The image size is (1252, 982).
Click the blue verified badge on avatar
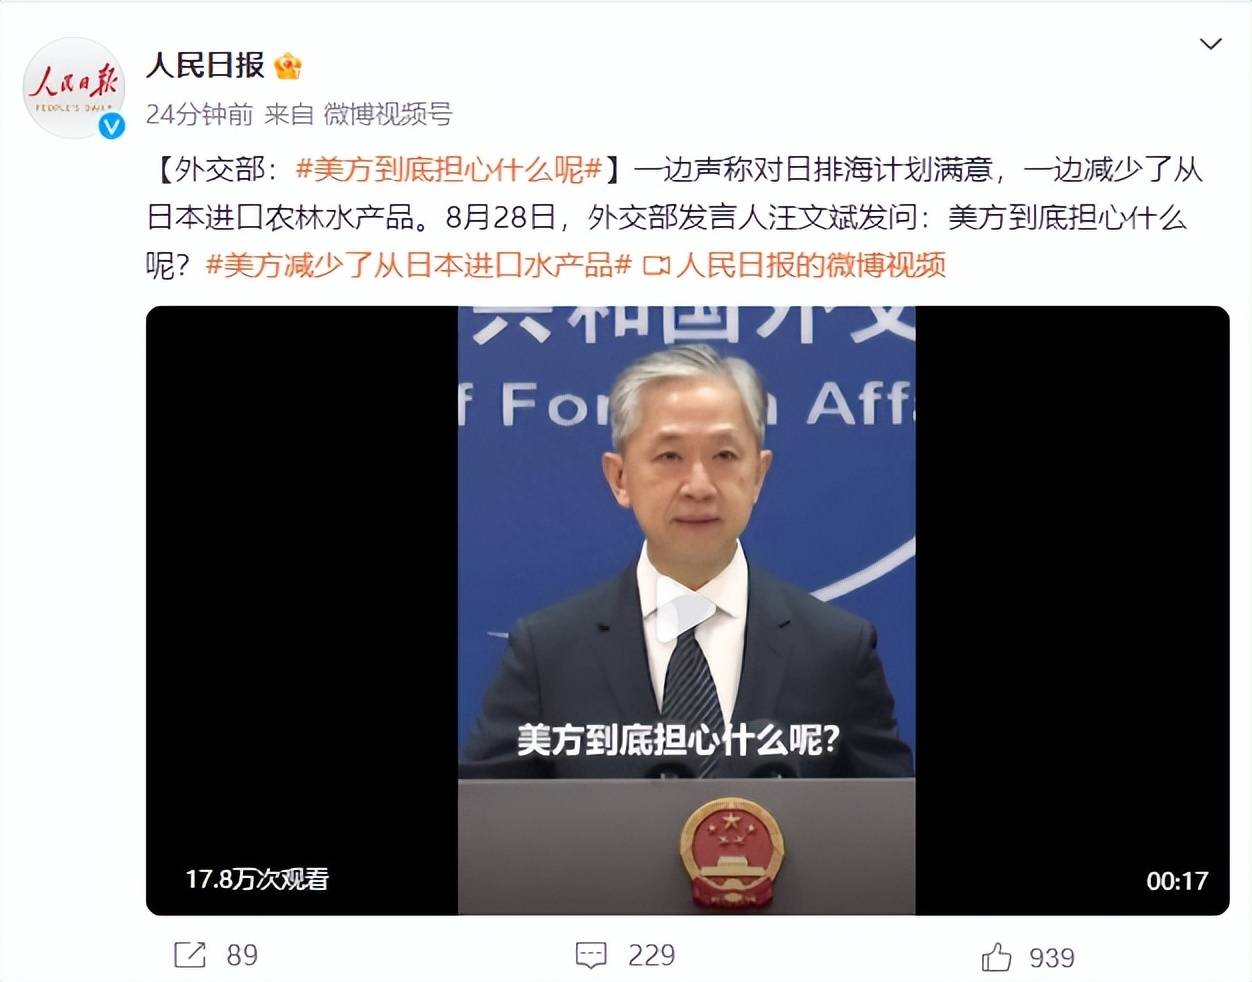112,125
